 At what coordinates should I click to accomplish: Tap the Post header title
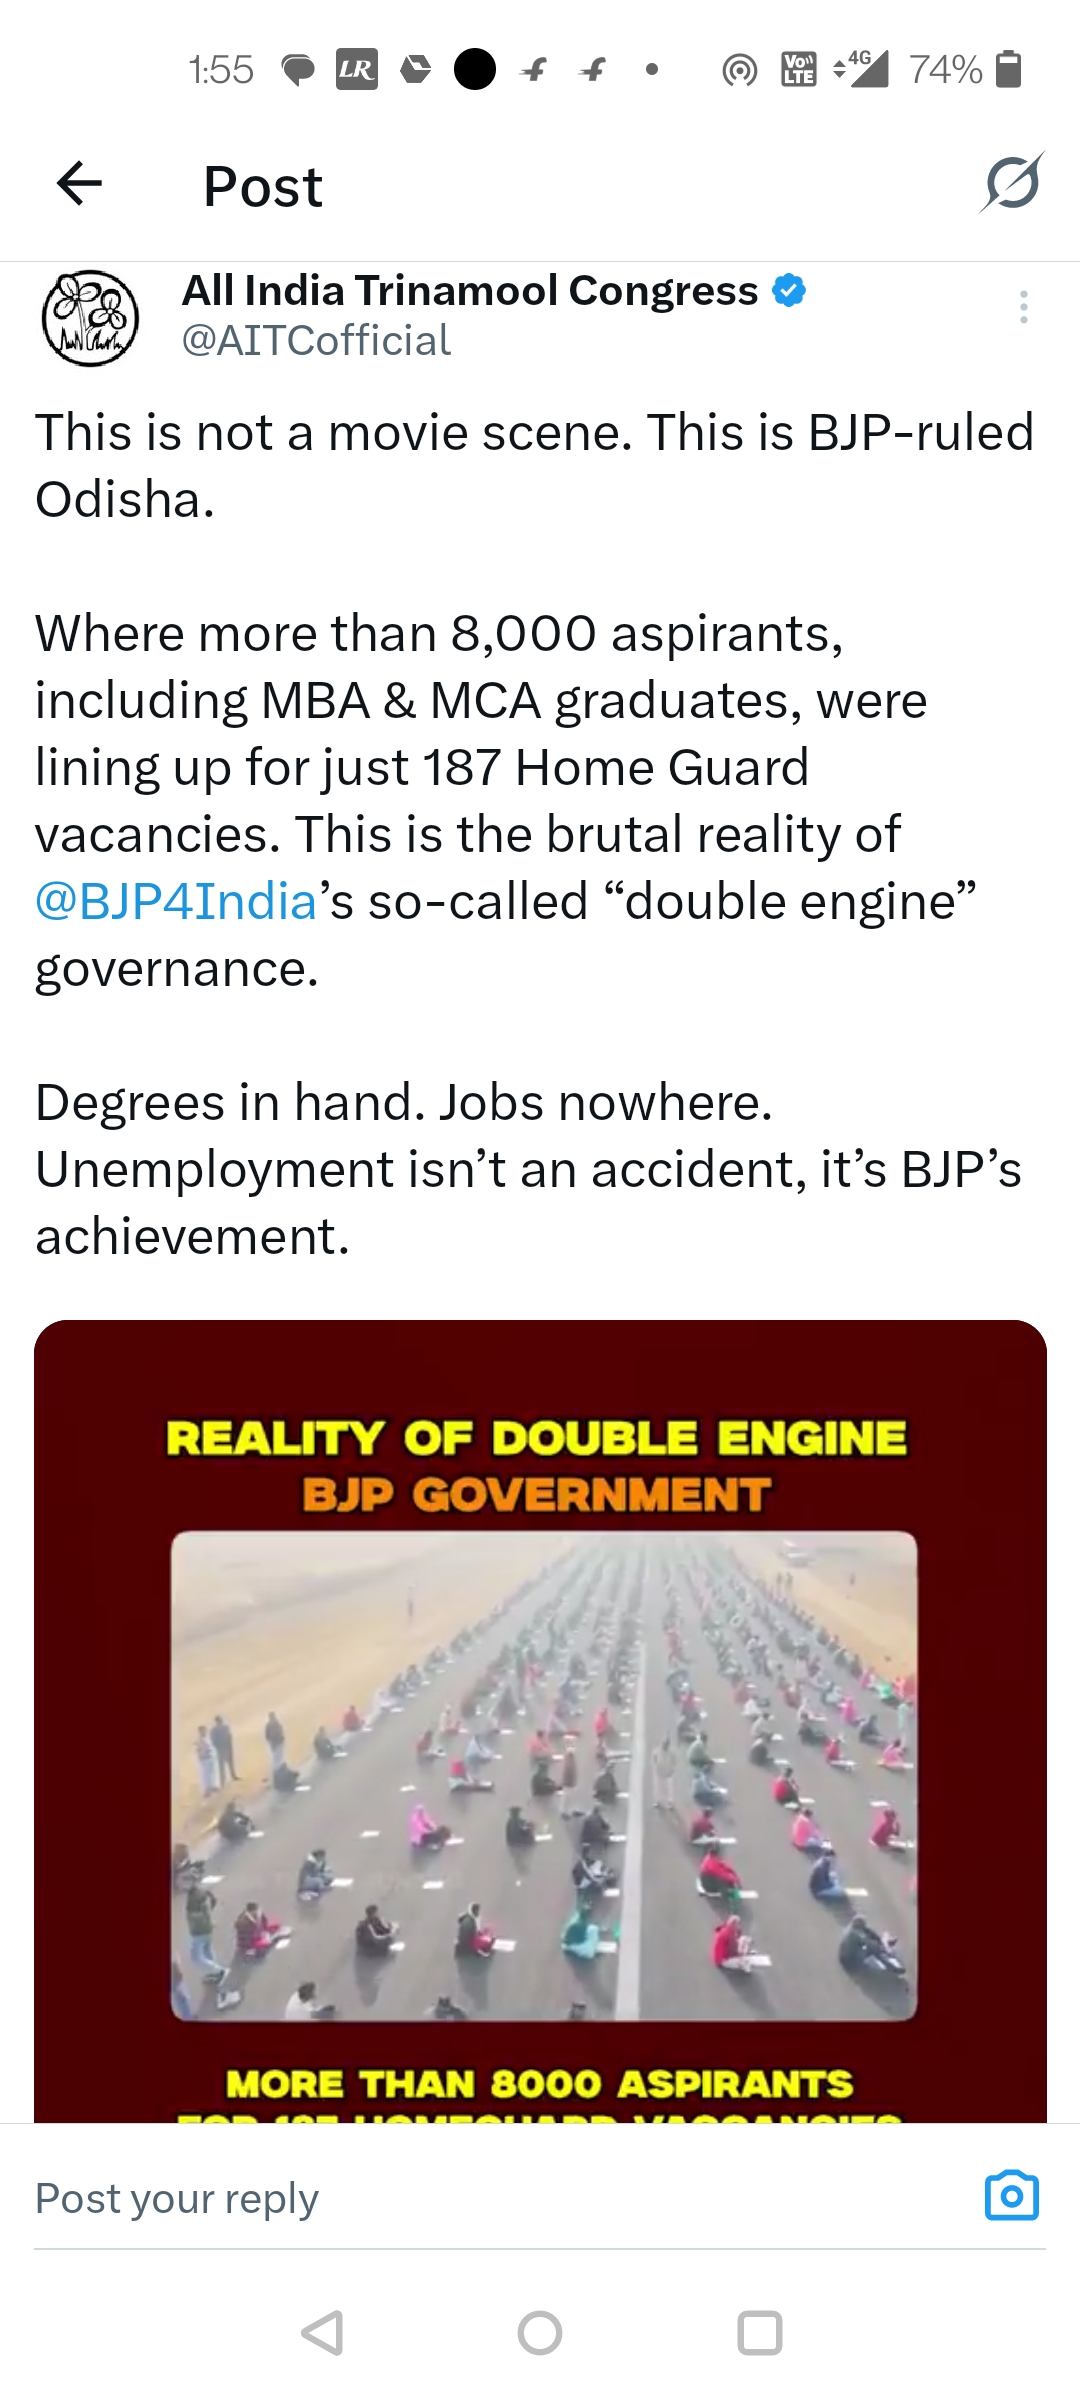[263, 187]
